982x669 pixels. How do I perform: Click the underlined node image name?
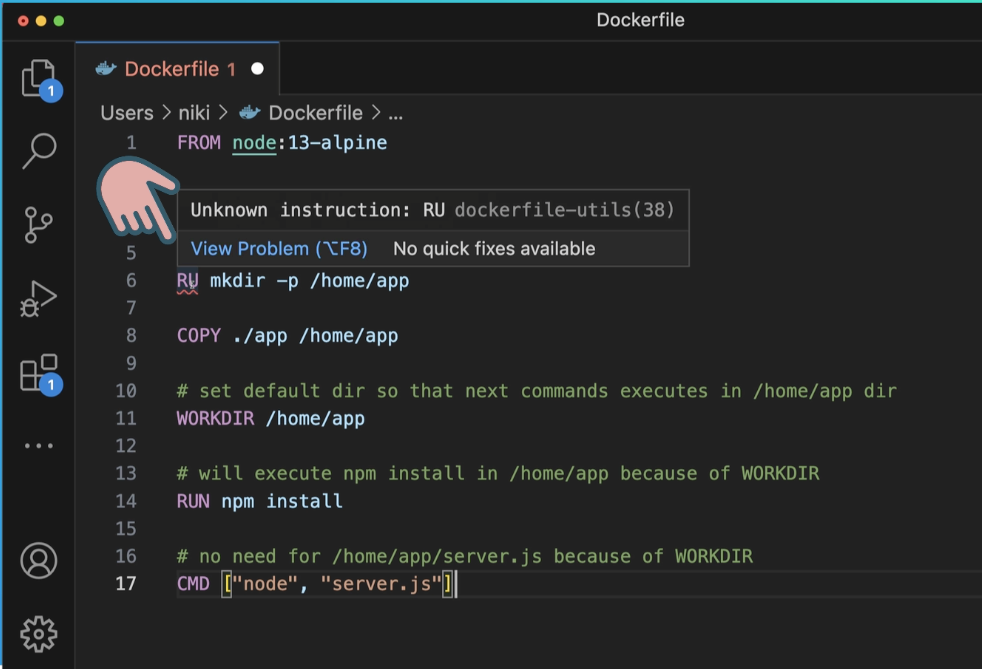tap(254, 143)
